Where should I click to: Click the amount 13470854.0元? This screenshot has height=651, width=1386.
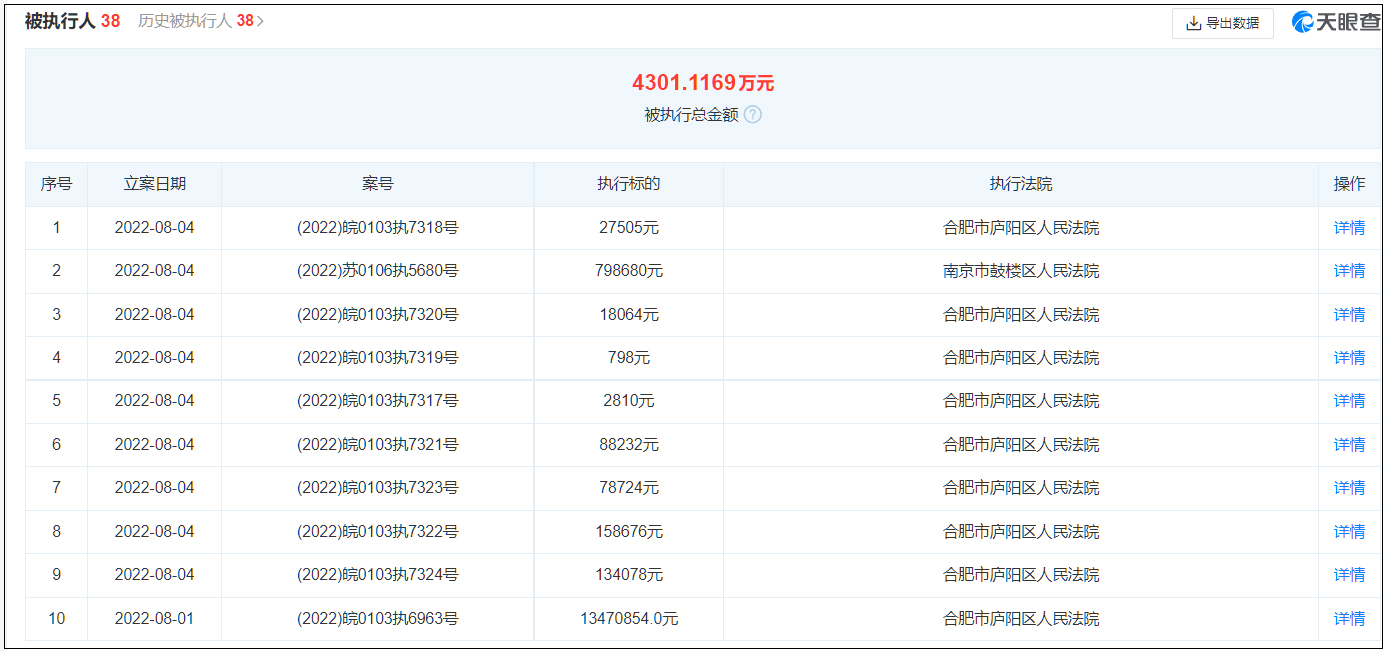pos(629,619)
